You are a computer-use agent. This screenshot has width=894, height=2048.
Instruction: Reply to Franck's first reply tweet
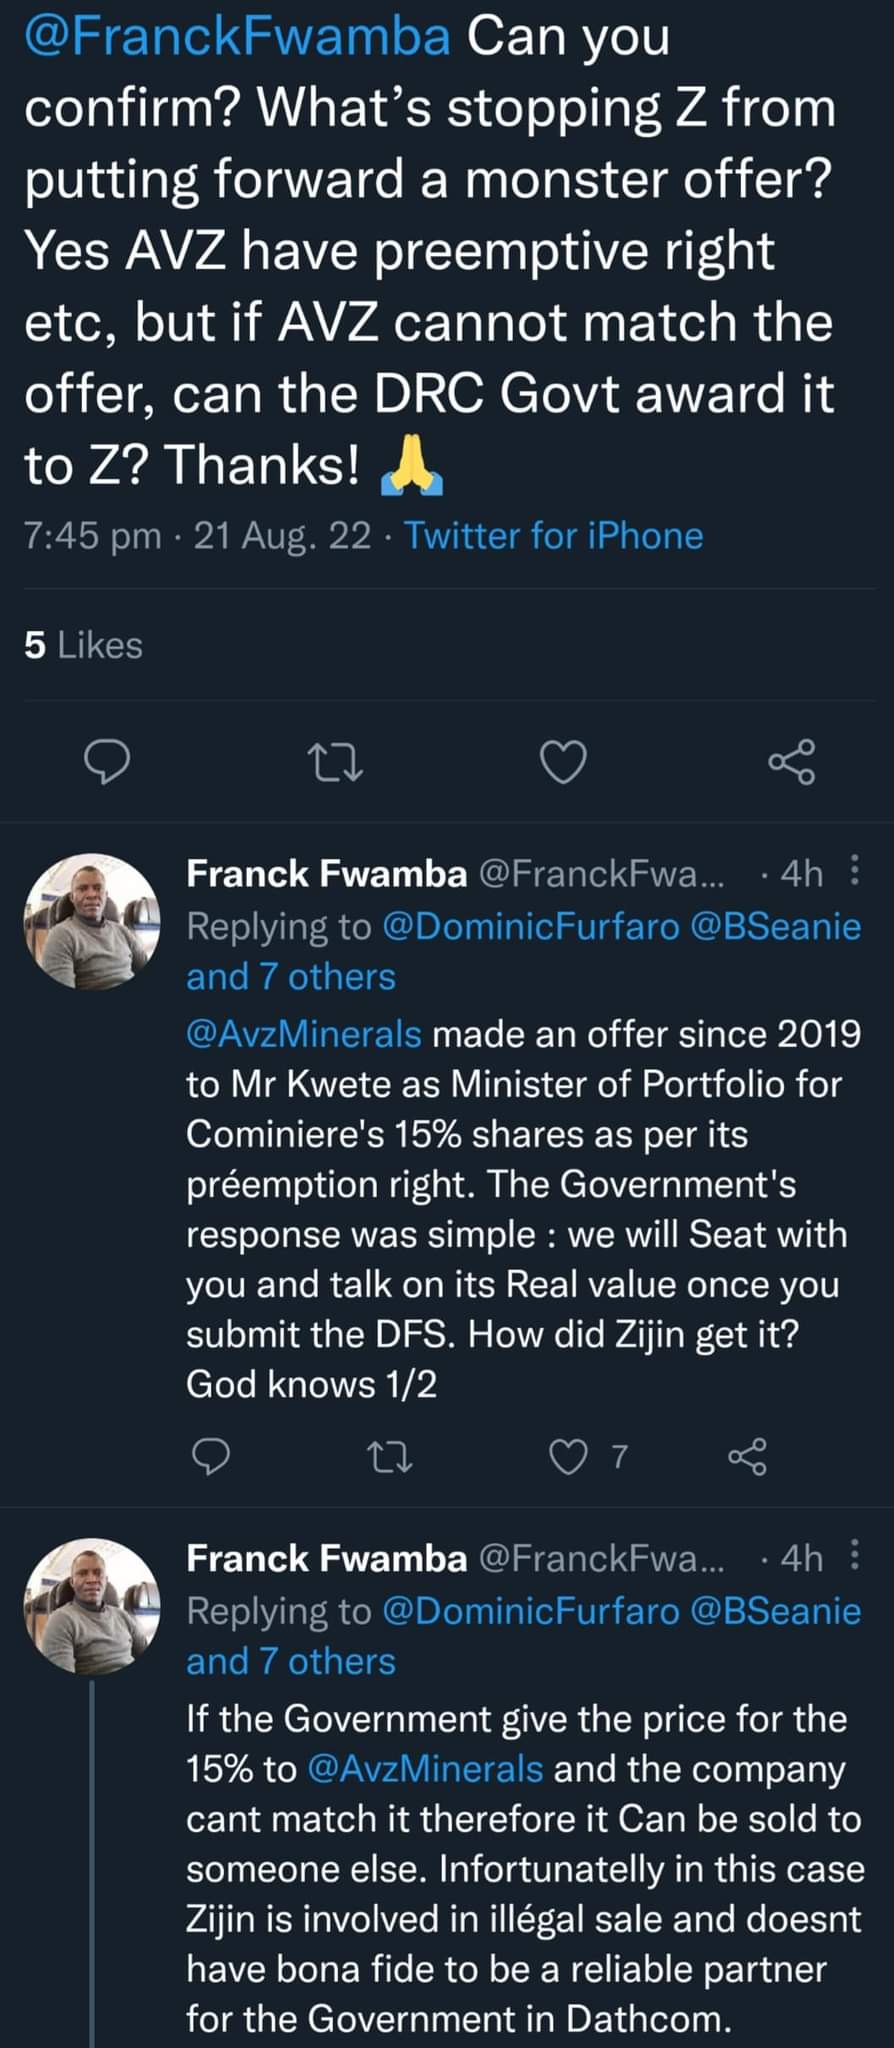click(x=210, y=1456)
